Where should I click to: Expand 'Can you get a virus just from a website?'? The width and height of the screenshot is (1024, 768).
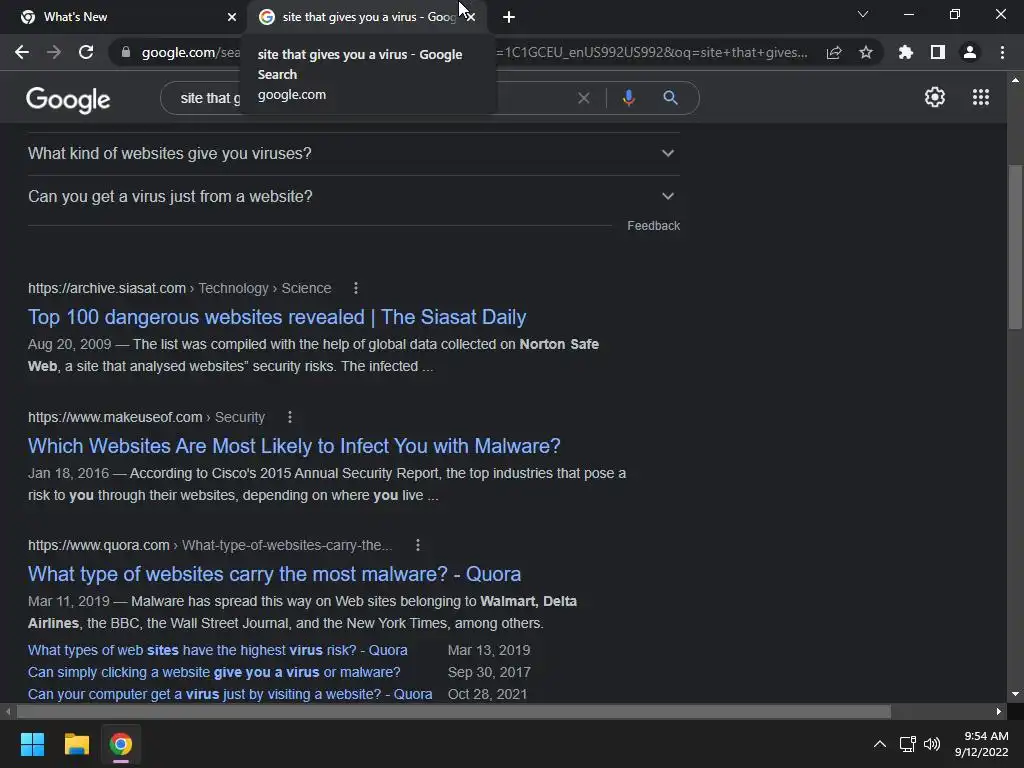(353, 197)
